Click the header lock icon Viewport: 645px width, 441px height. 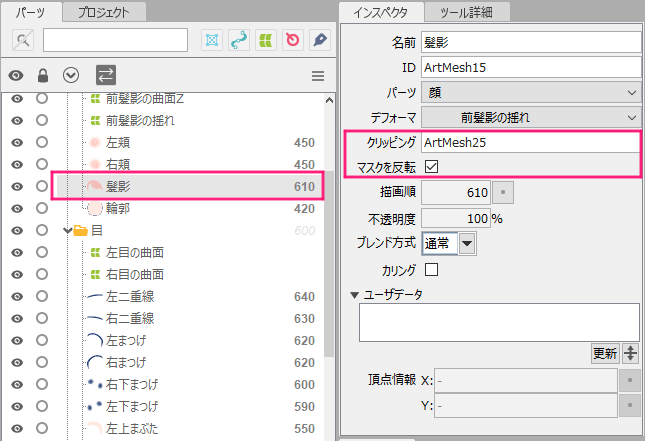click(43, 75)
